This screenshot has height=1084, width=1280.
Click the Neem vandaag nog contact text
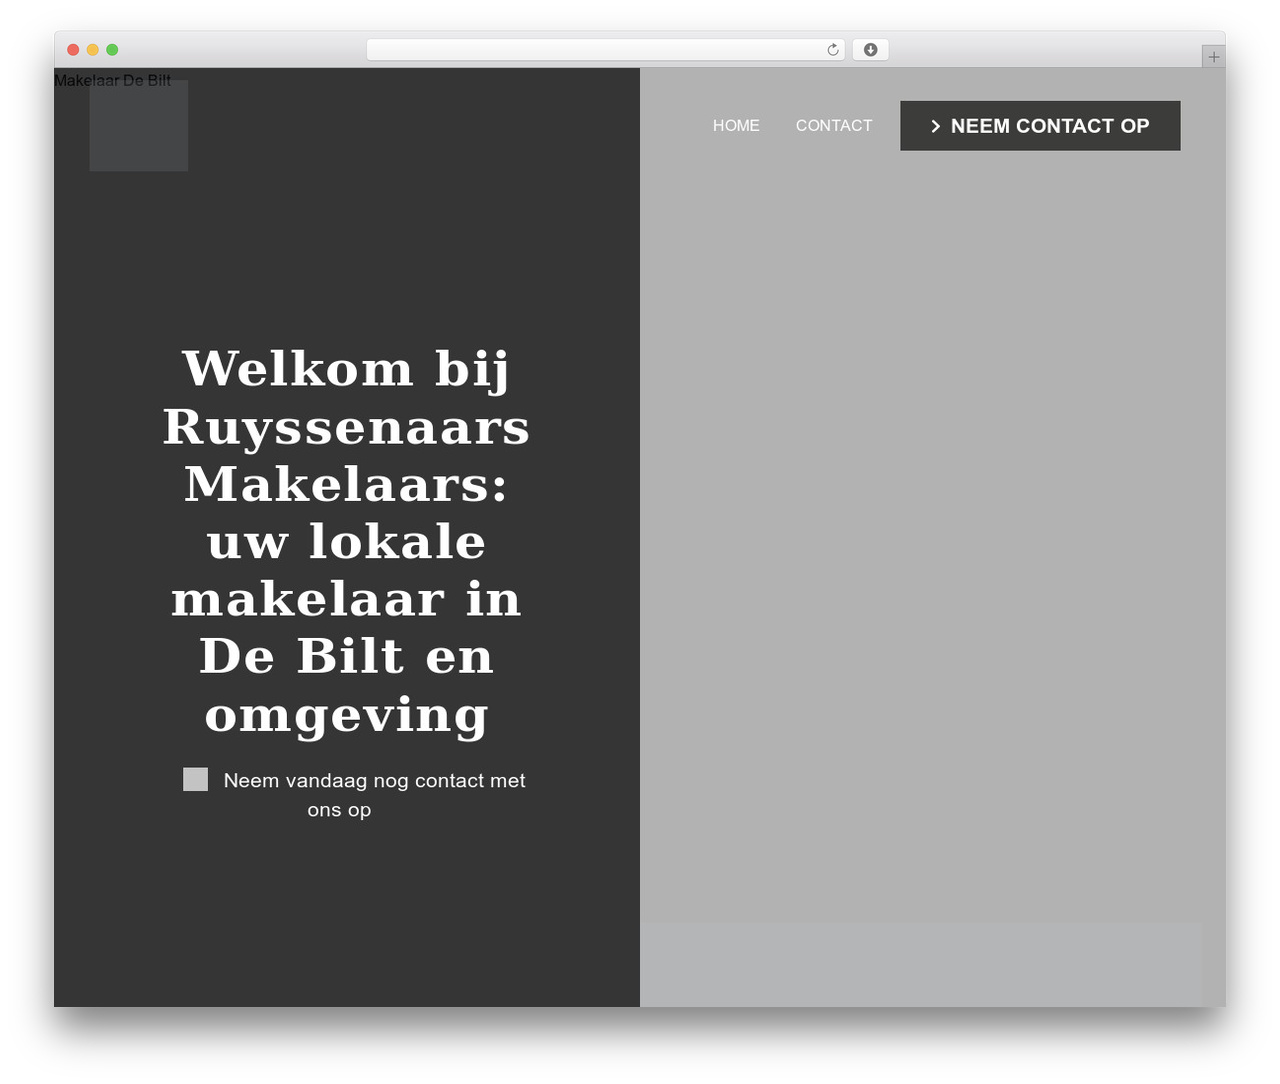pos(374,795)
